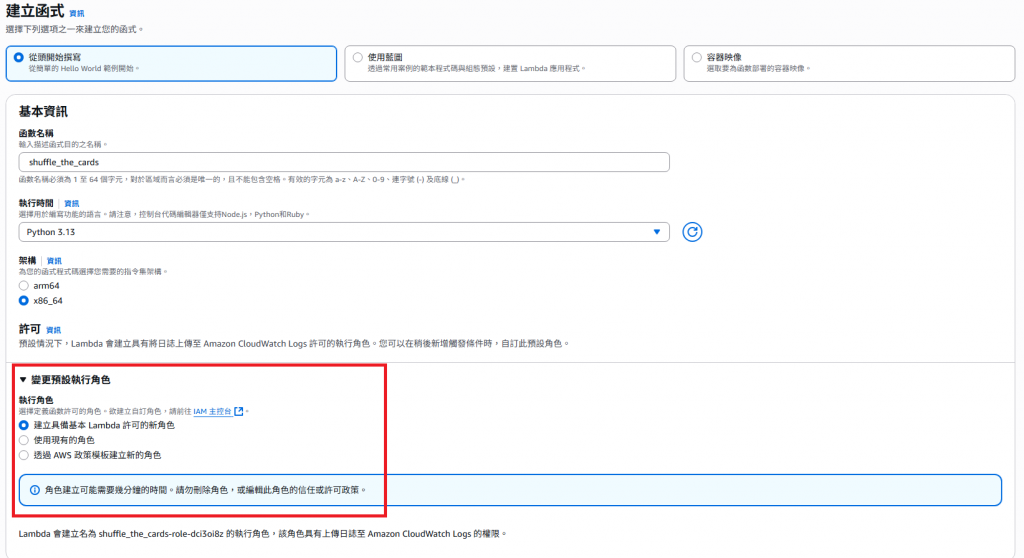Select 建立具備基本 Lambda 許可的新角色
The width and height of the screenshot is (1024, 558).
pos(24,425)
